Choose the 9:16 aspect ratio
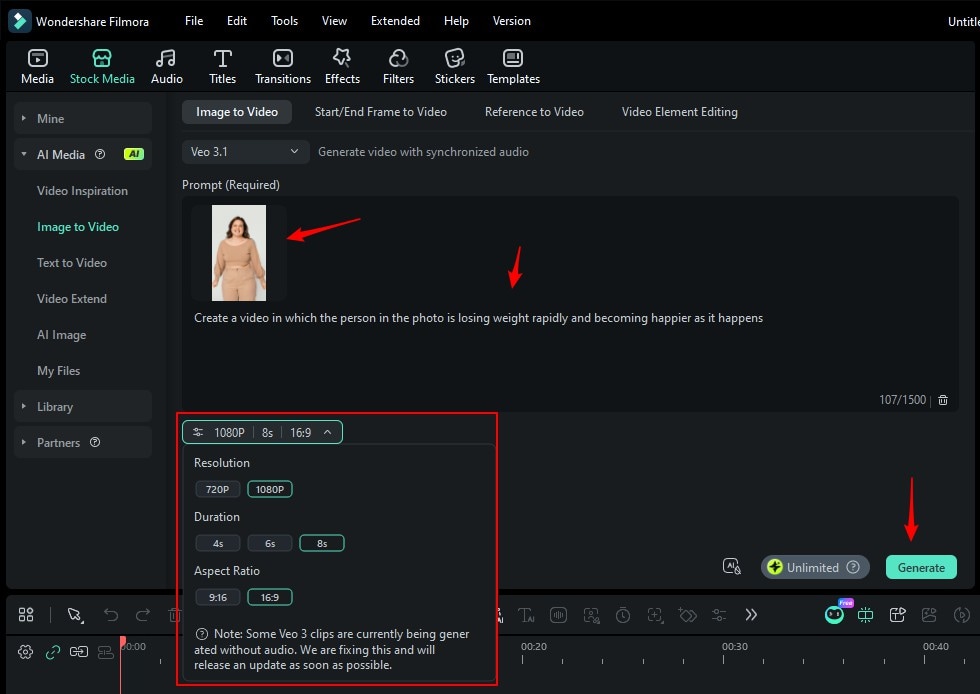The height and width of the screenshot is (694, 980). tap(218, 596)
